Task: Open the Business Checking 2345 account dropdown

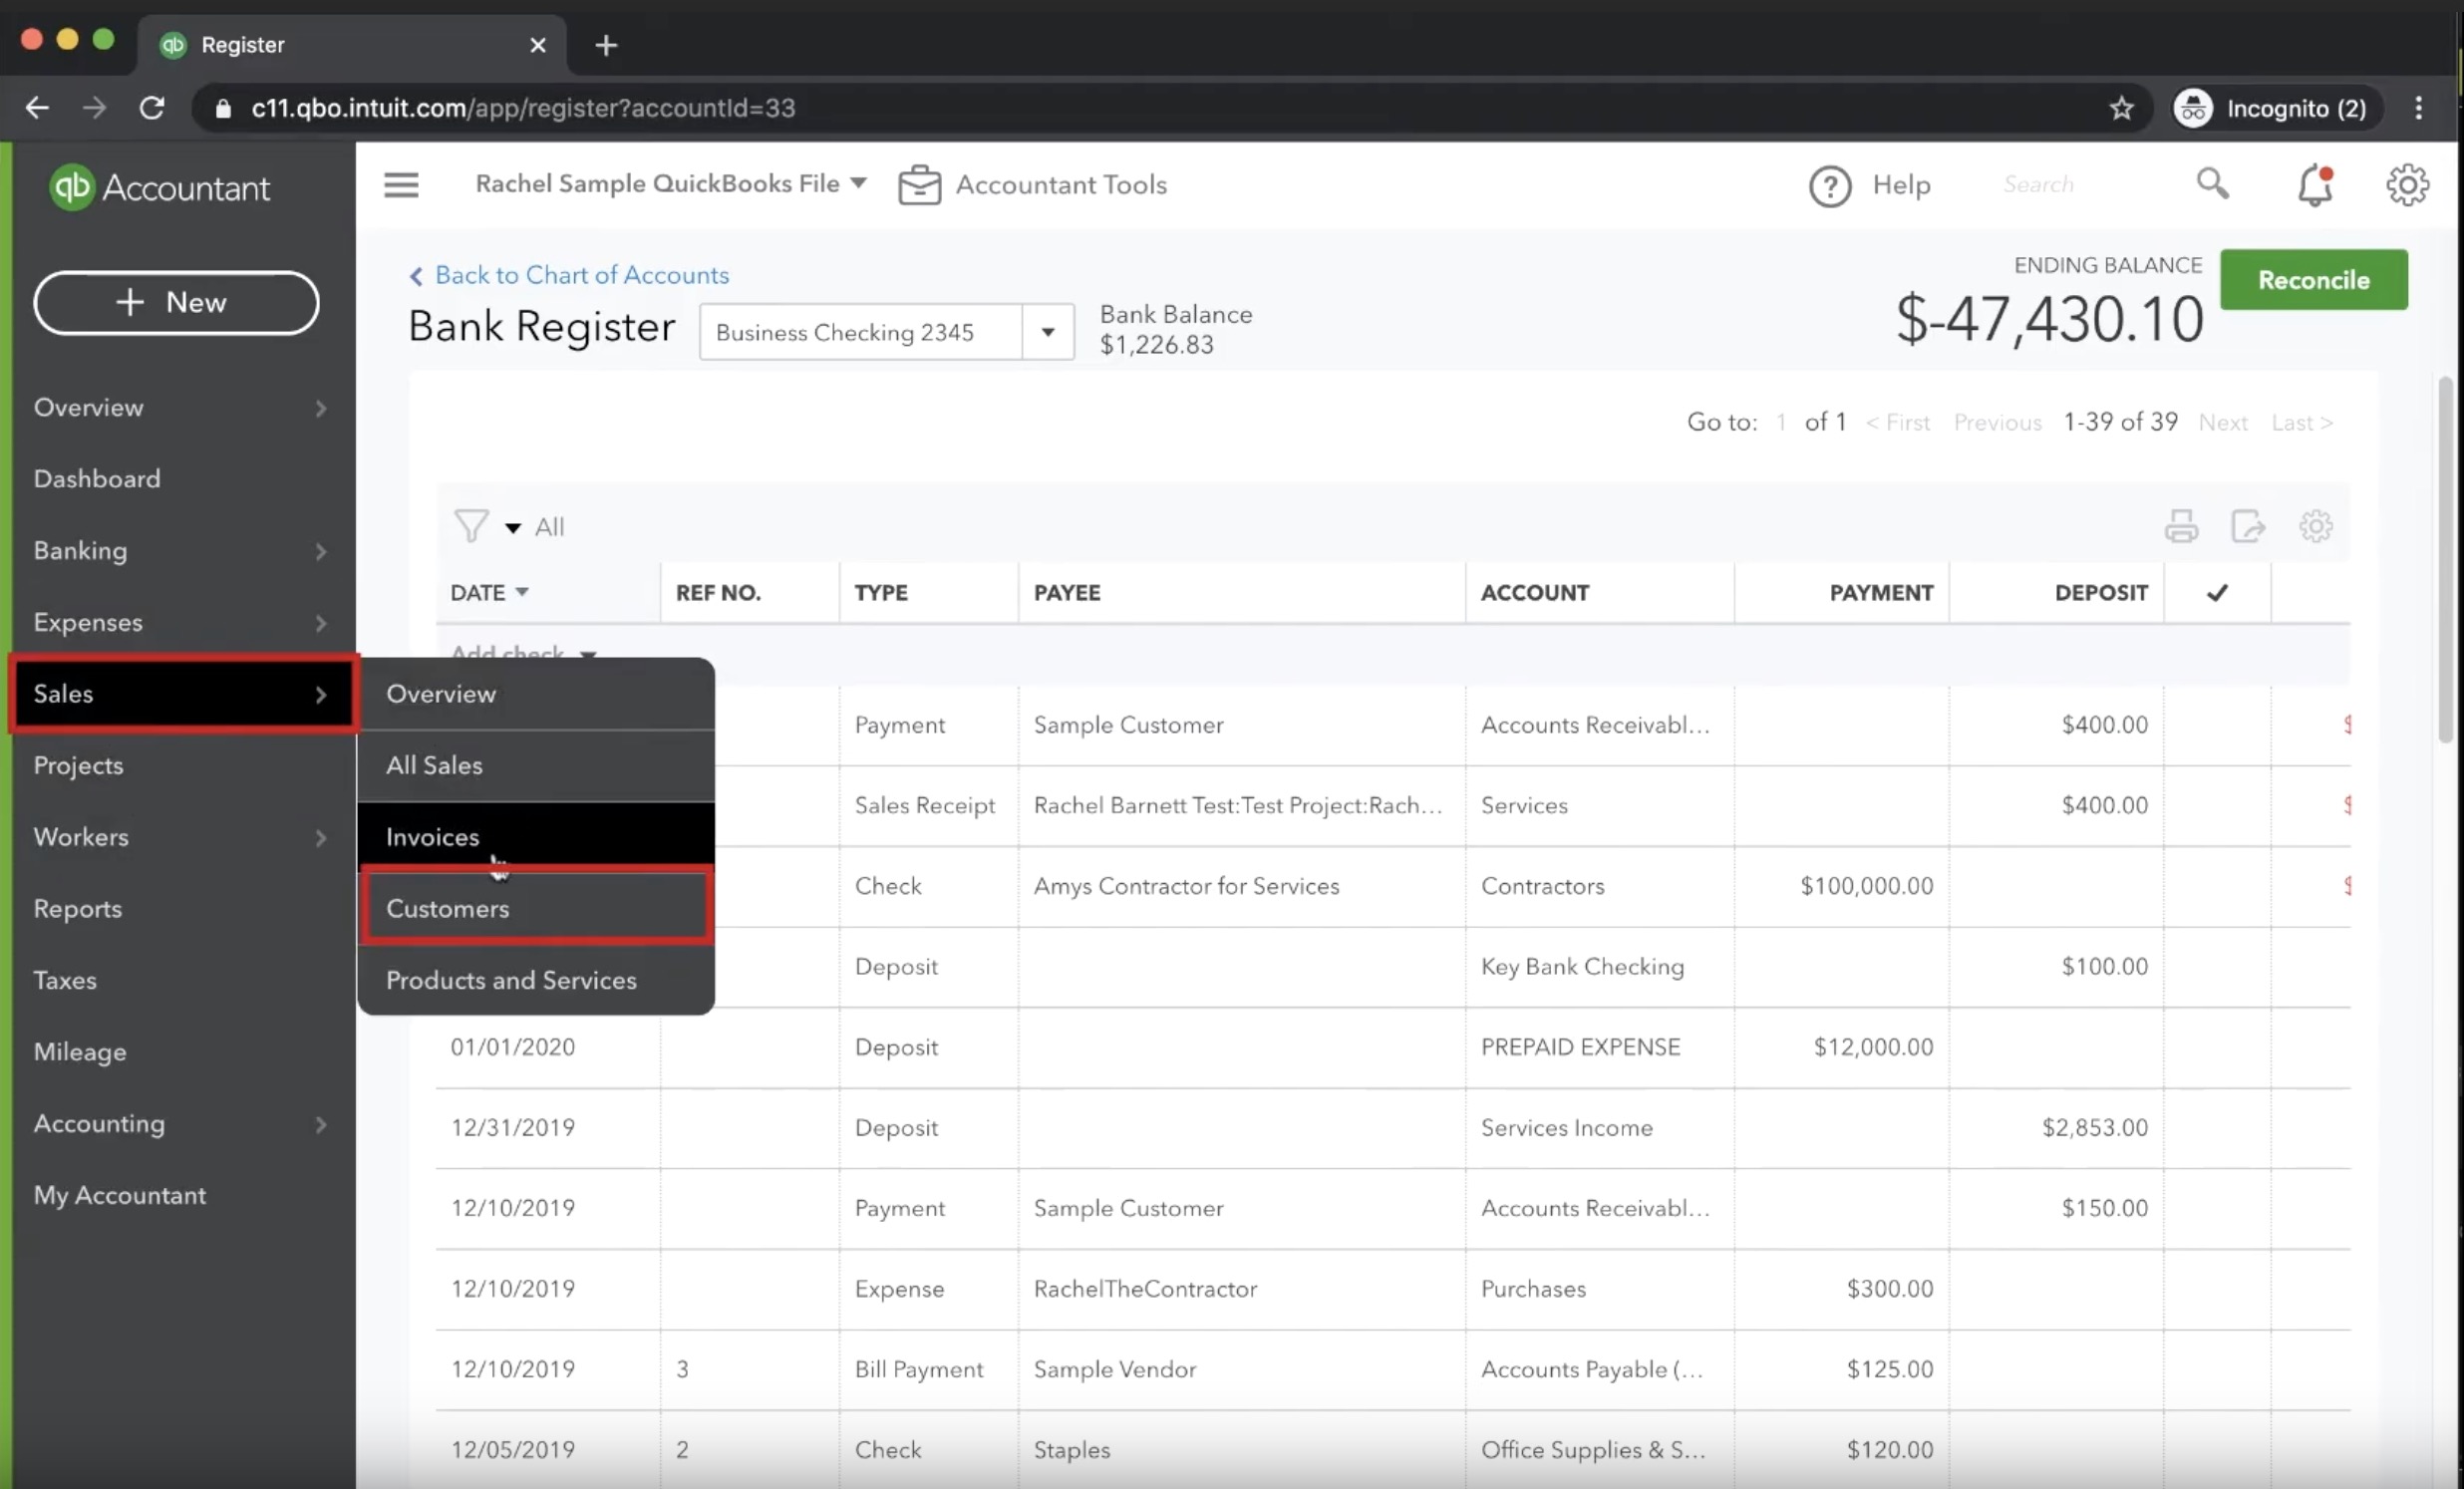Action: coord(1047,332)
